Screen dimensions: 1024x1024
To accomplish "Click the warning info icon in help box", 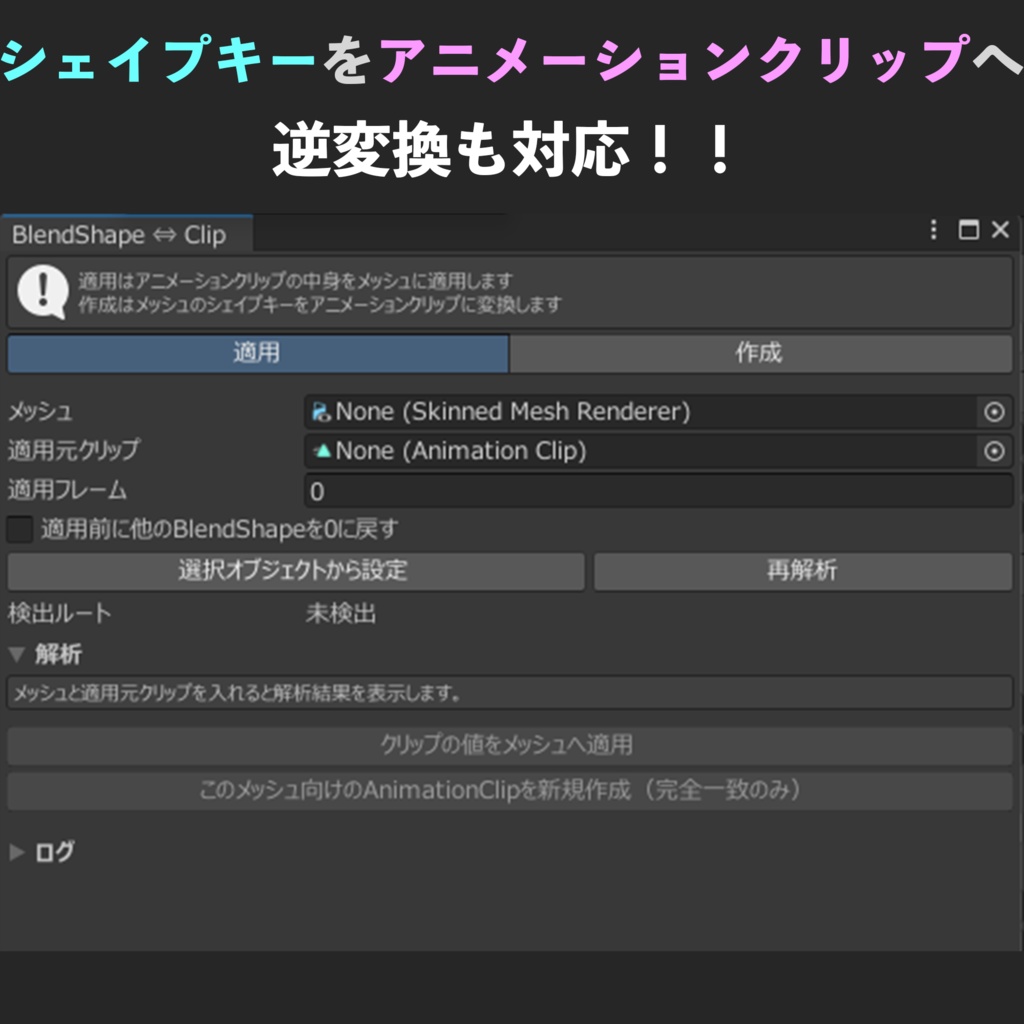I will point(43,291).
